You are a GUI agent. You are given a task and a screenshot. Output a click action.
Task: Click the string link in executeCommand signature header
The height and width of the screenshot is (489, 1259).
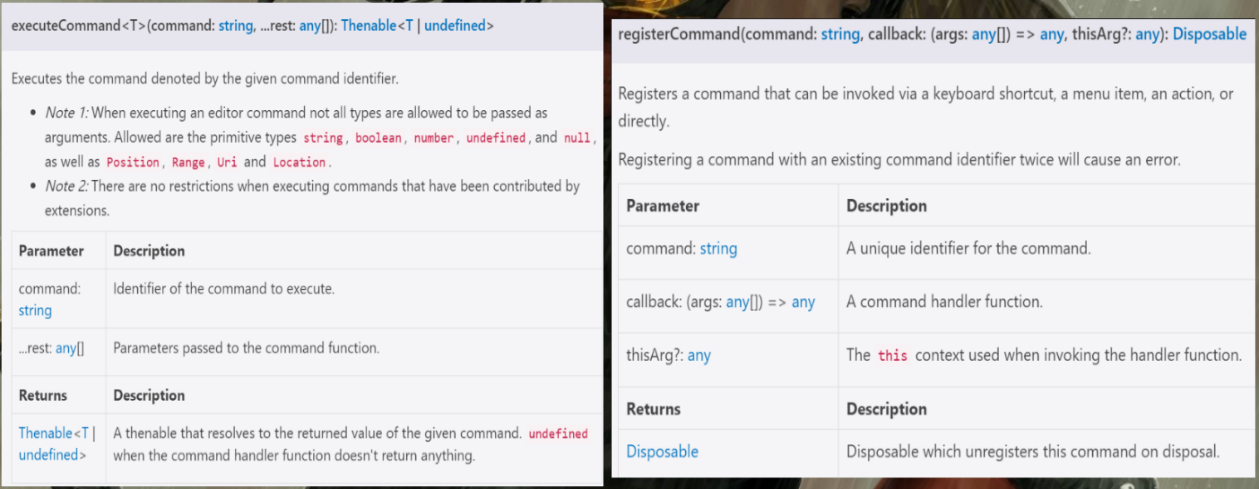[x=237, y=25]
